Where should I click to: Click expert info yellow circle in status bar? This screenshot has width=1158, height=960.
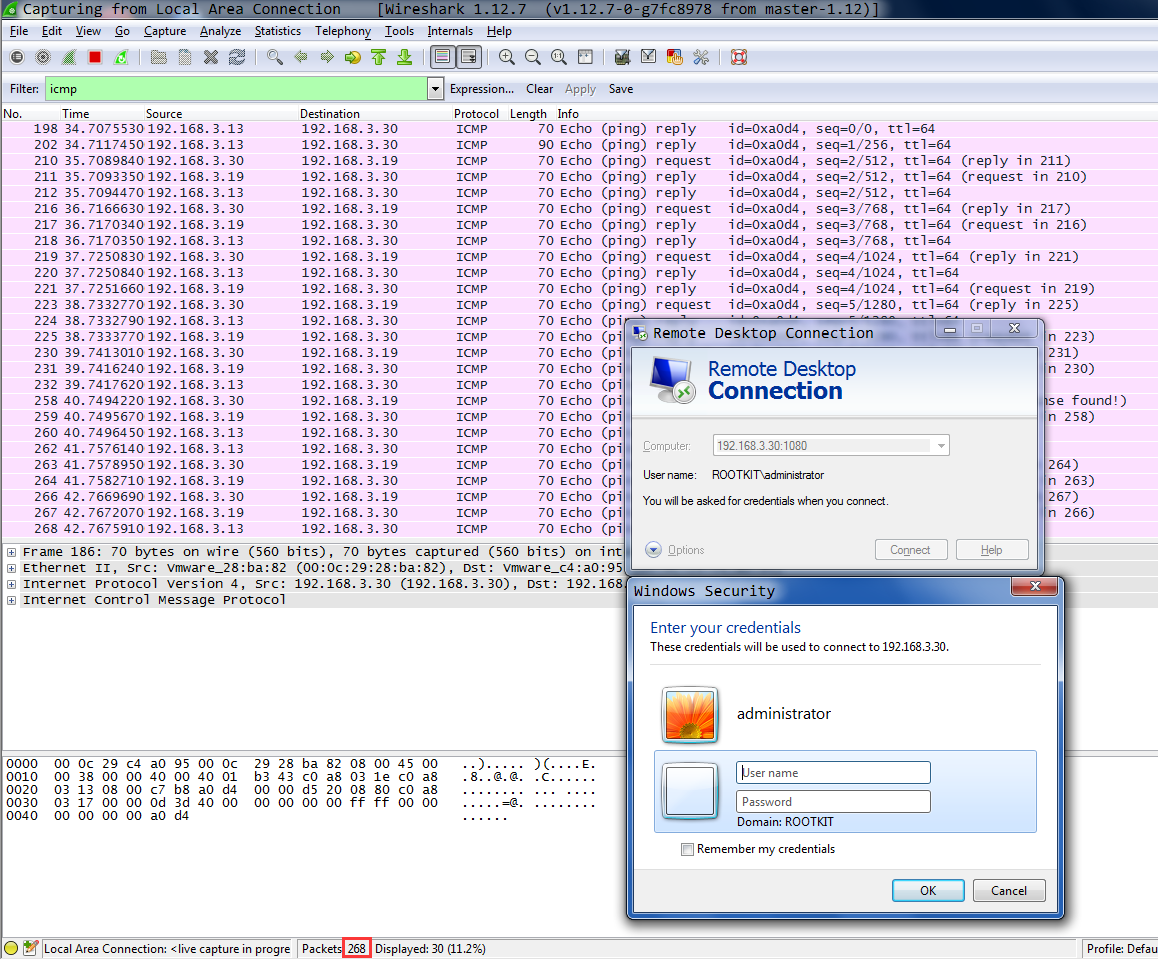11,948
